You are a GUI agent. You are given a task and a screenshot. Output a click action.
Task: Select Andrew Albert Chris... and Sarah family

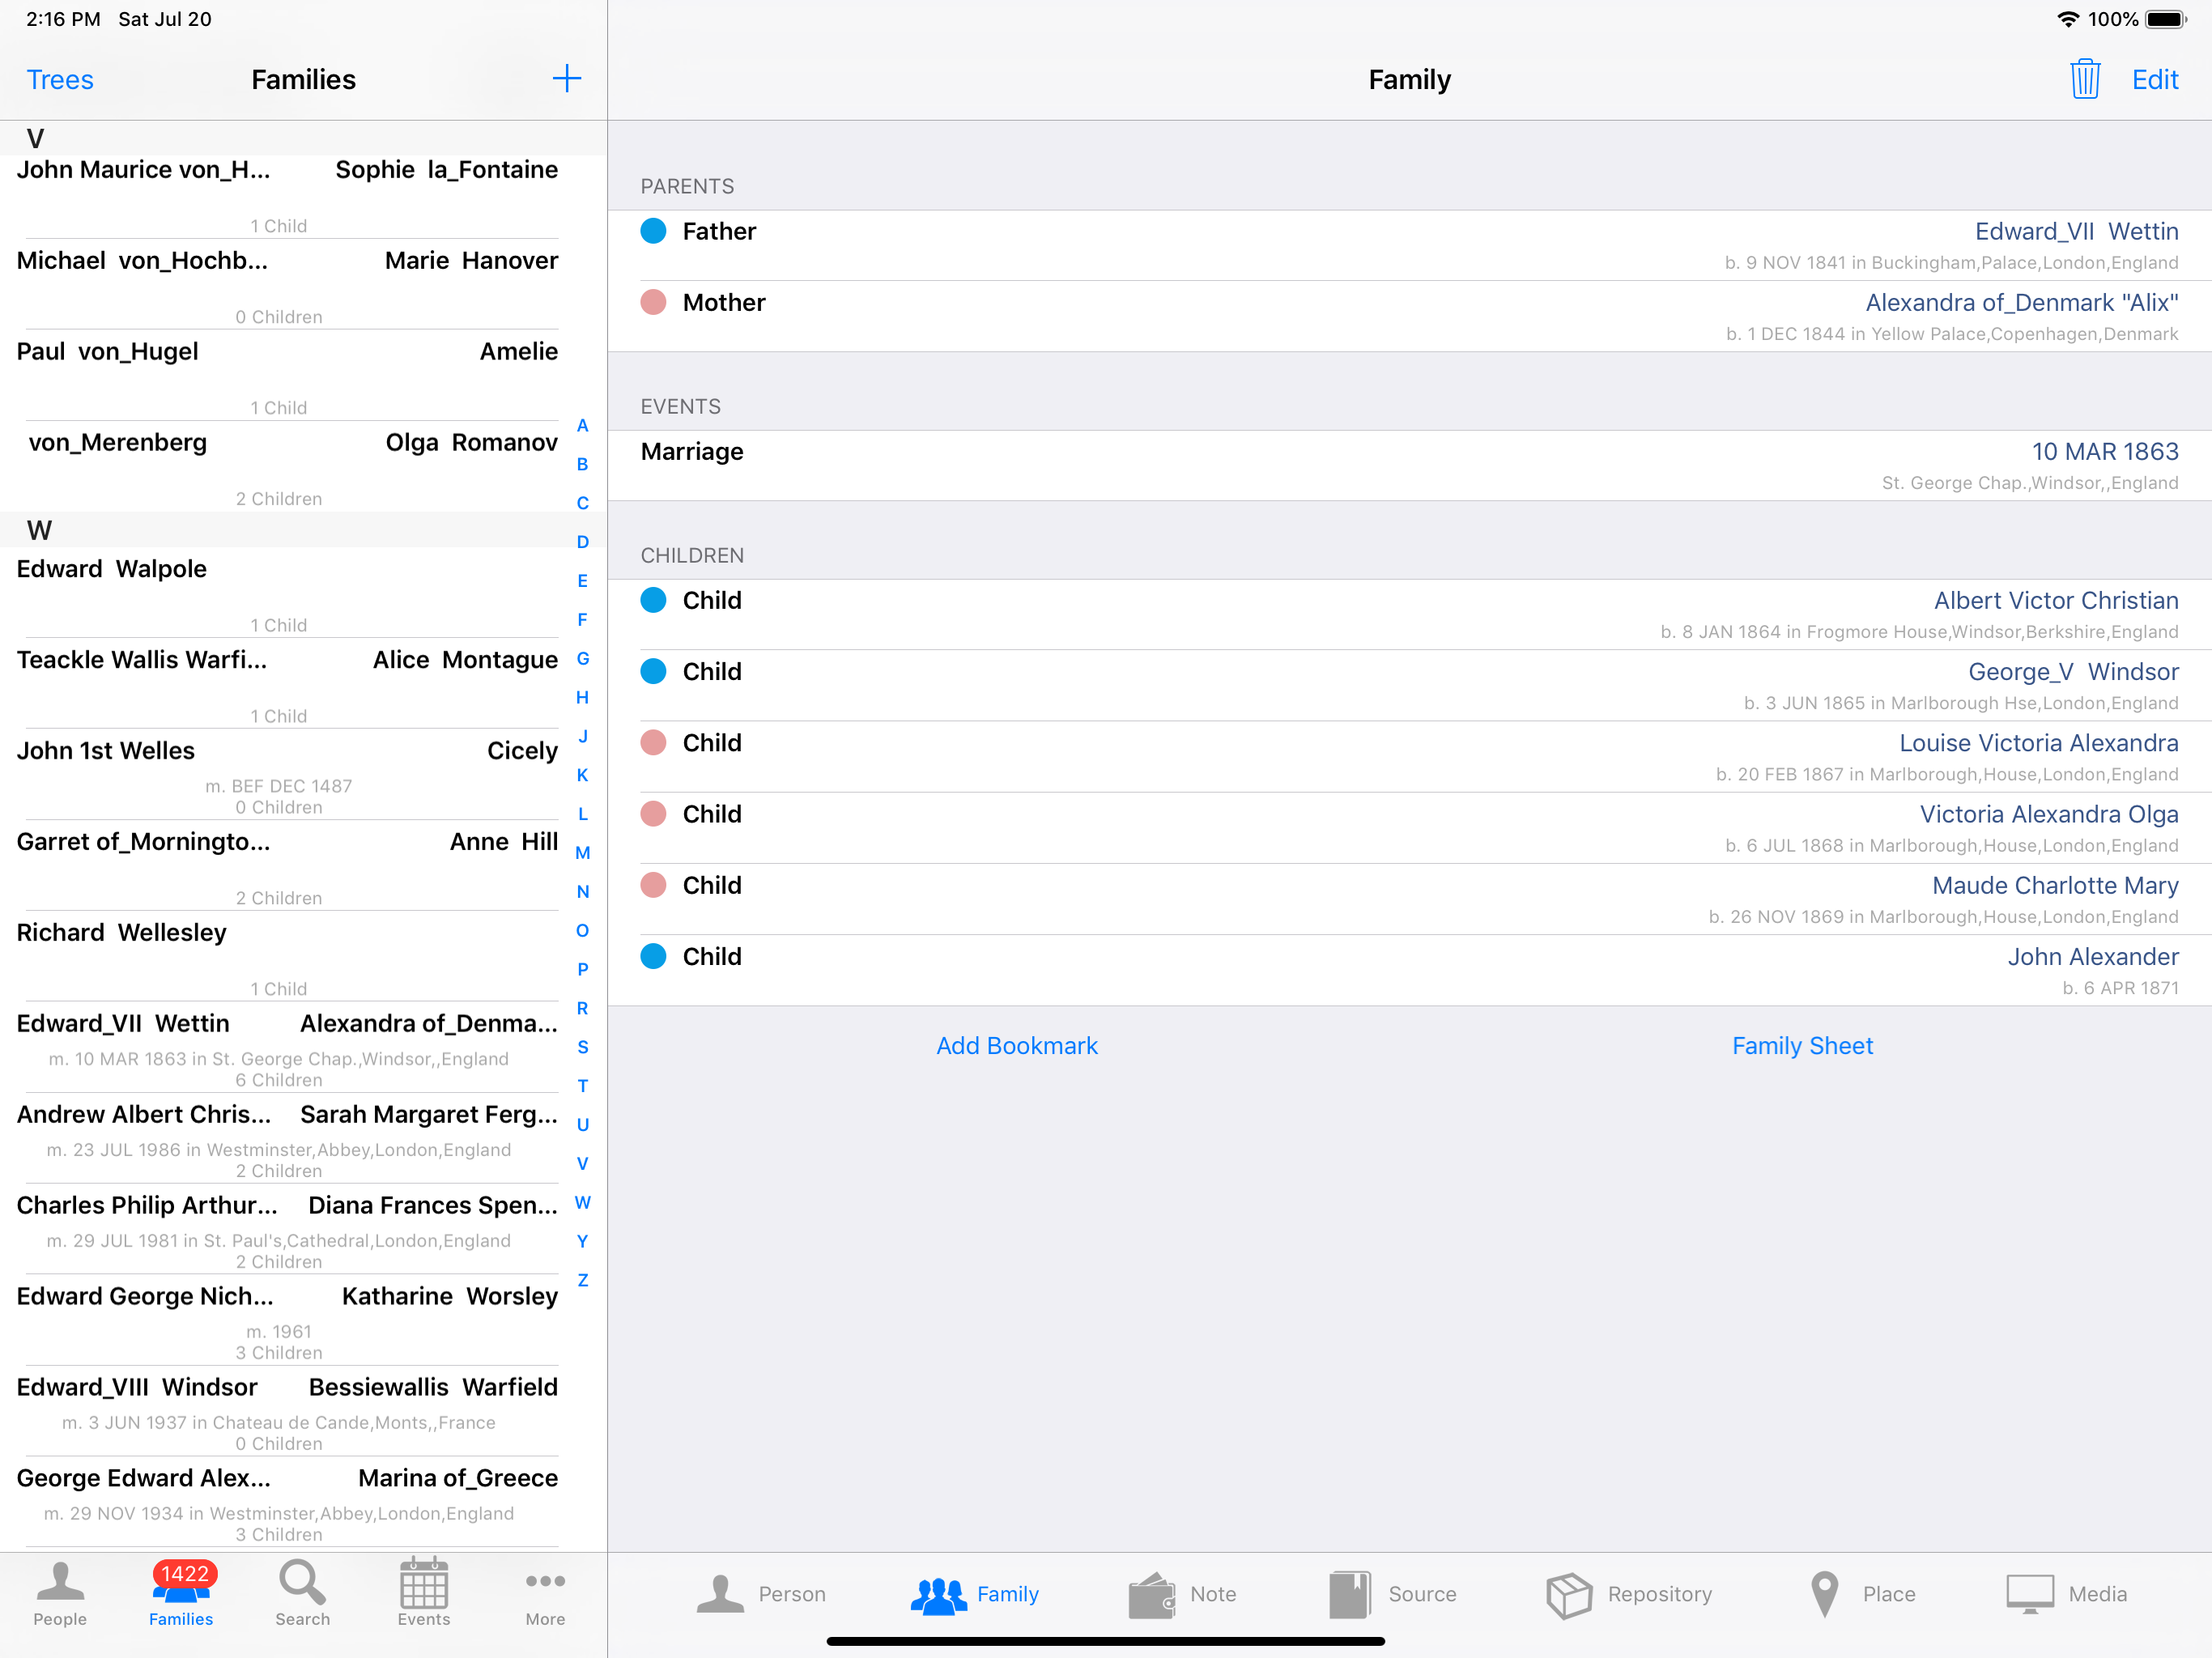(x=288, y=1138)
